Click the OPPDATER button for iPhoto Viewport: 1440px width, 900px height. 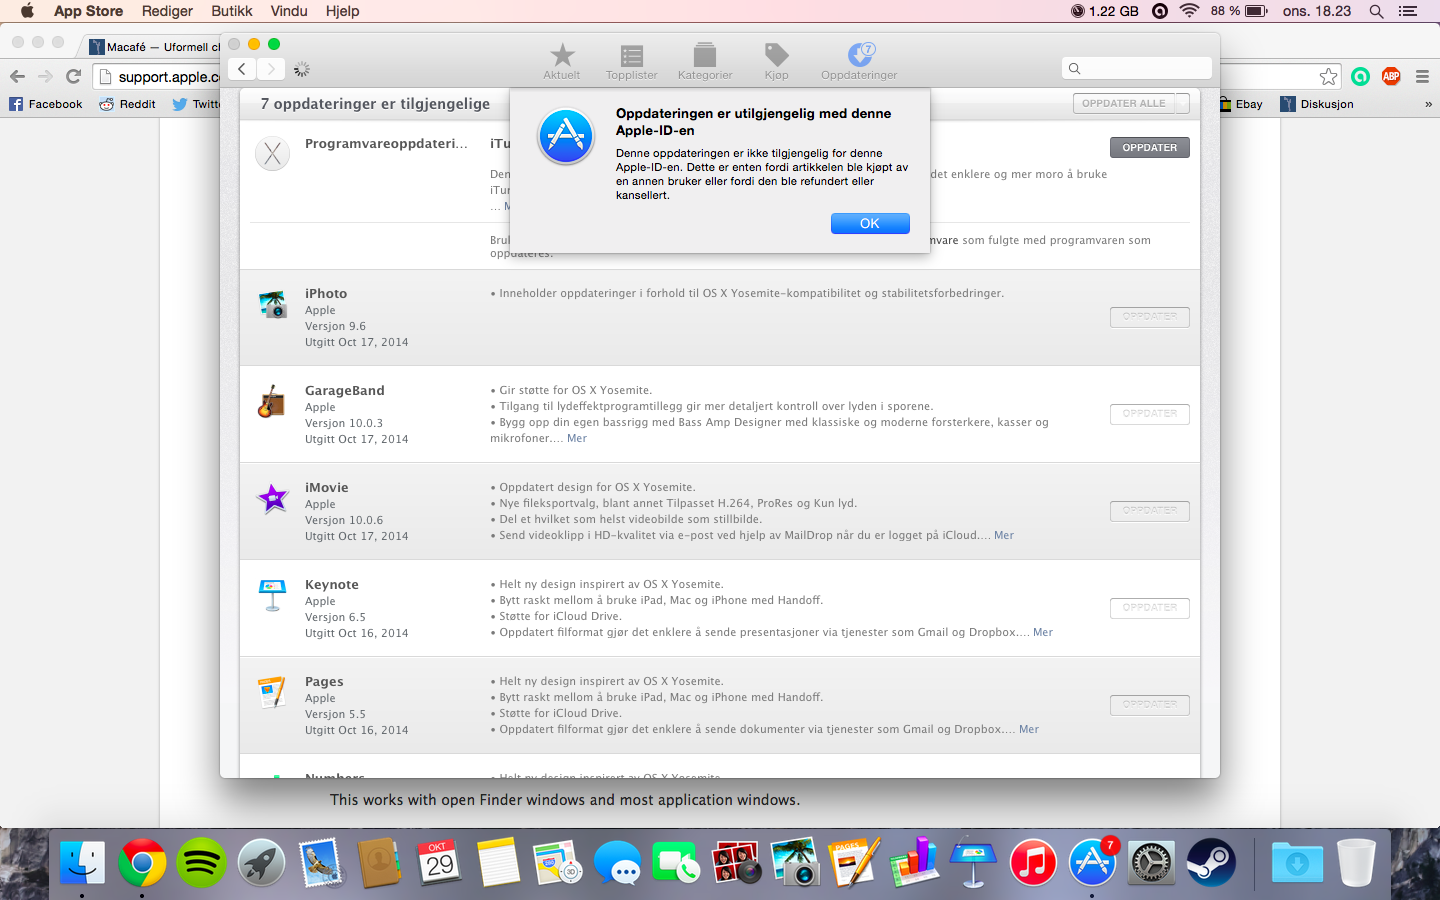pos(1150,317)
